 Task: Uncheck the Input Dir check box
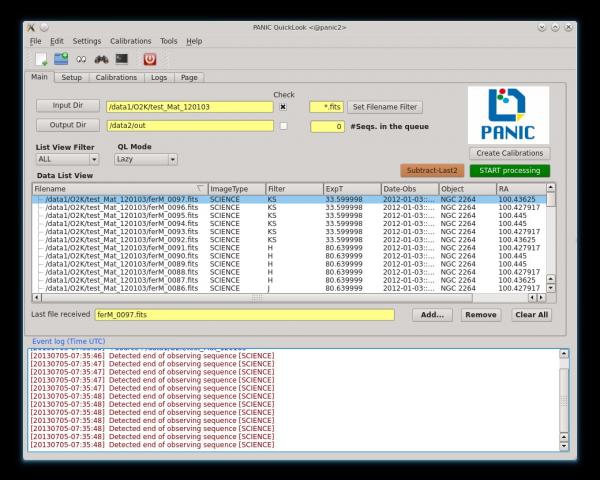(283, 107)
